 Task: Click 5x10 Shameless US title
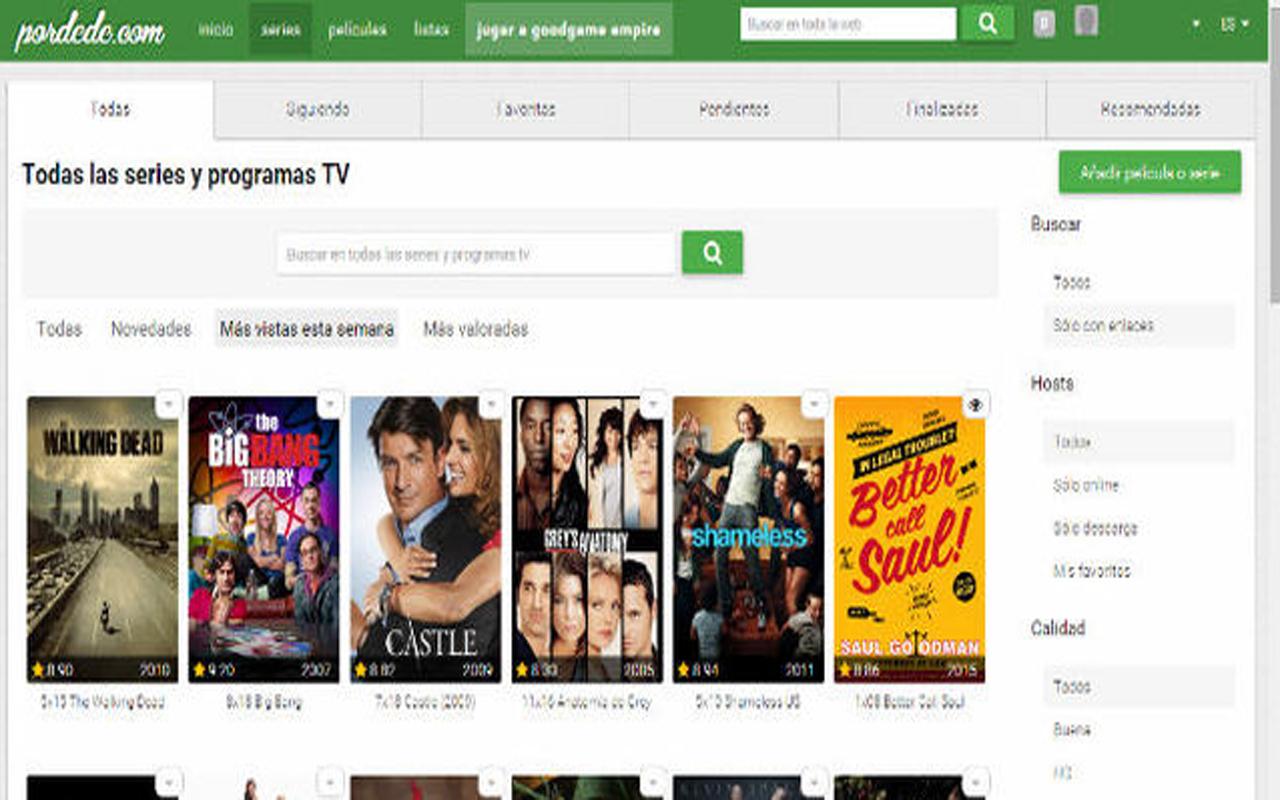[x=749, y=703]
